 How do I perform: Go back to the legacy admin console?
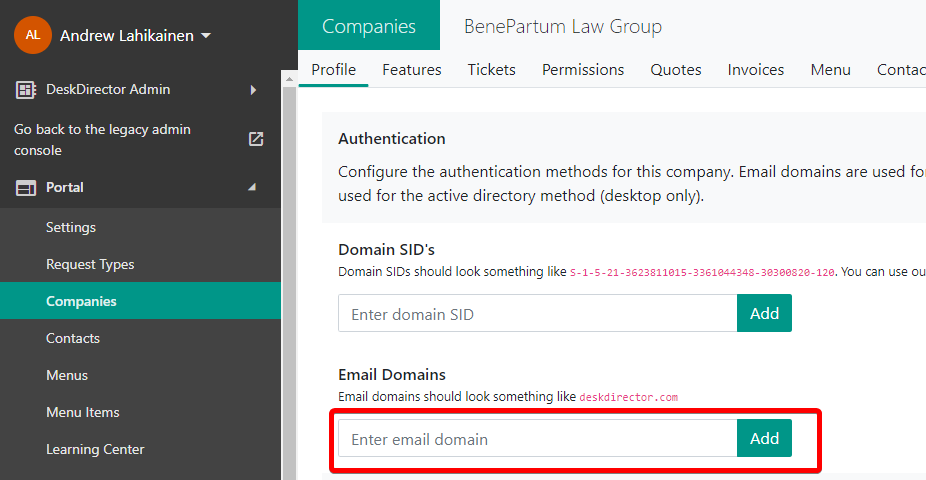pos(102,139)
